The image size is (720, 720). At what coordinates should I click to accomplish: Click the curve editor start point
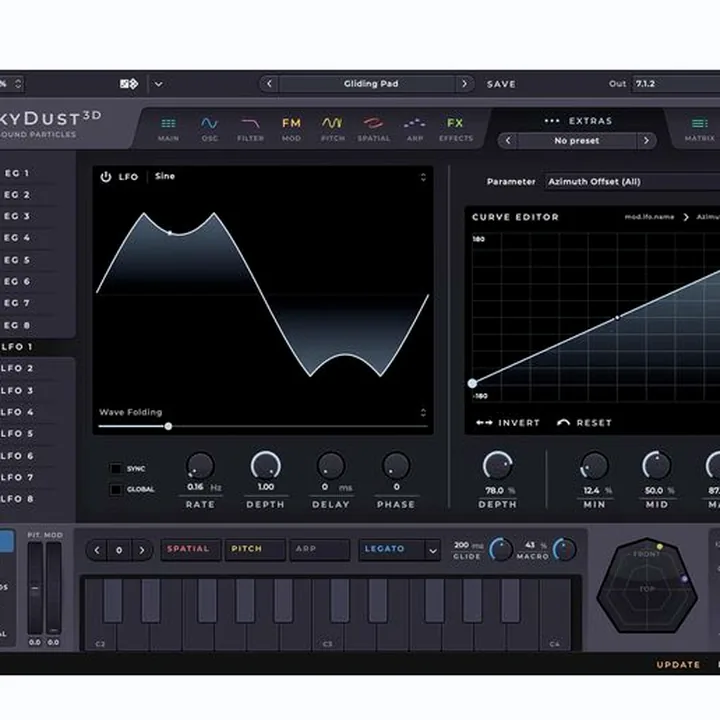coord(472,383)
